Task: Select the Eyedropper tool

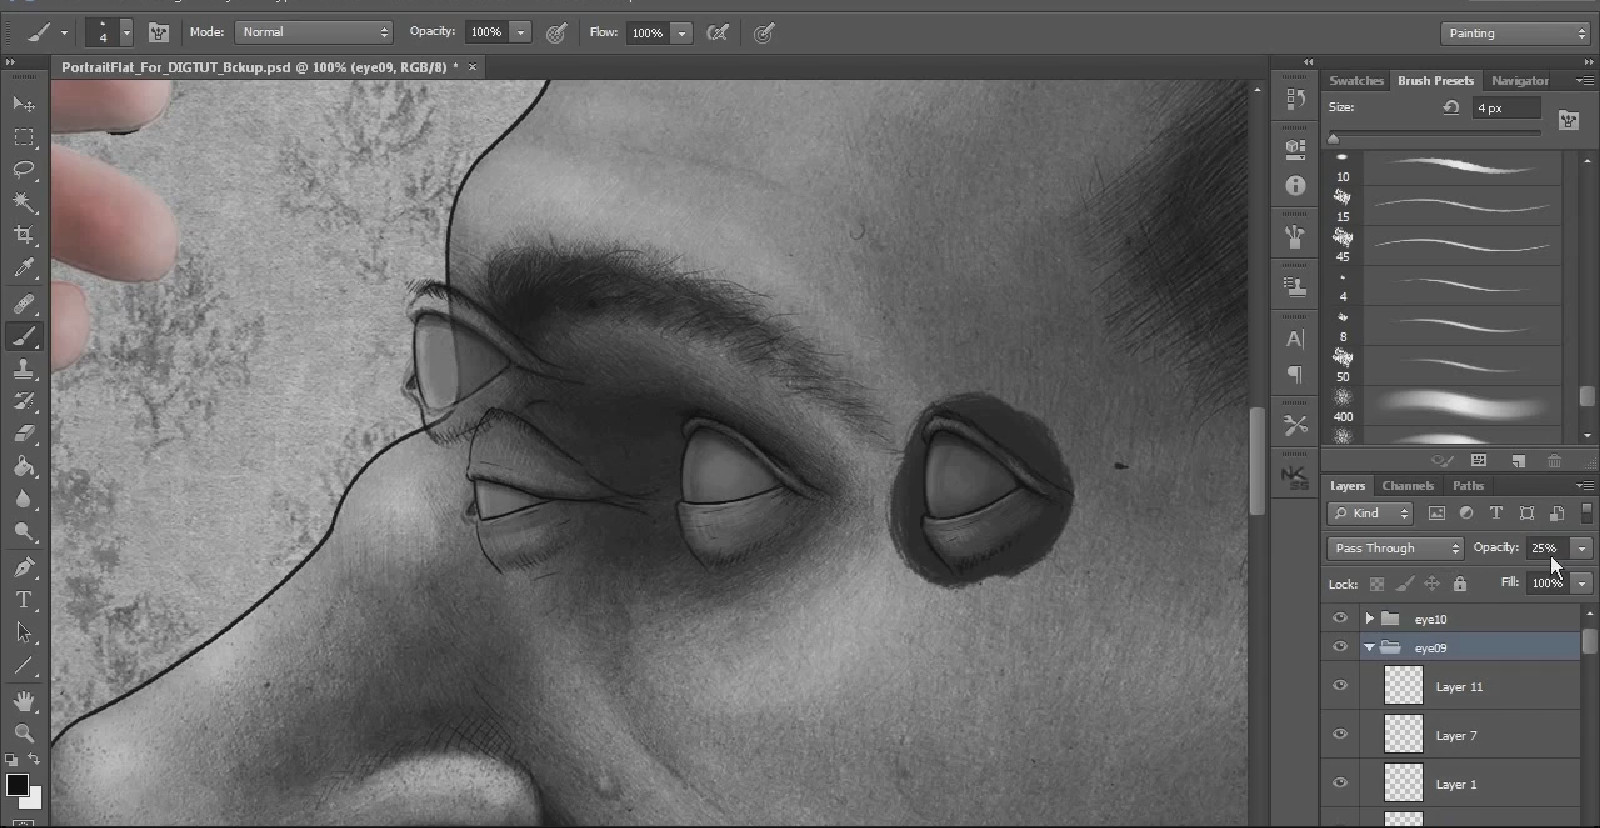Action: click(24, 268)
